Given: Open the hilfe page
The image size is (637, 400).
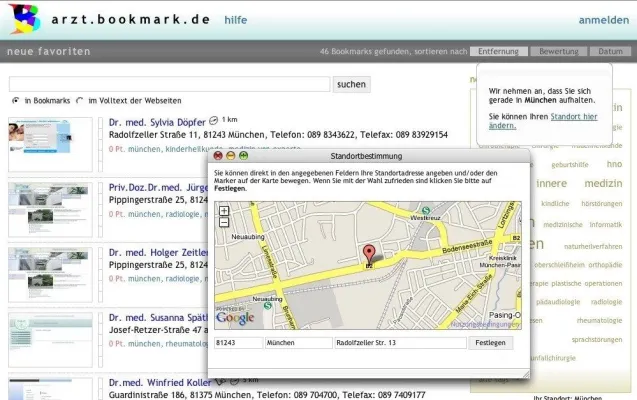Looking at the screenshot, I should coord(236,20).
